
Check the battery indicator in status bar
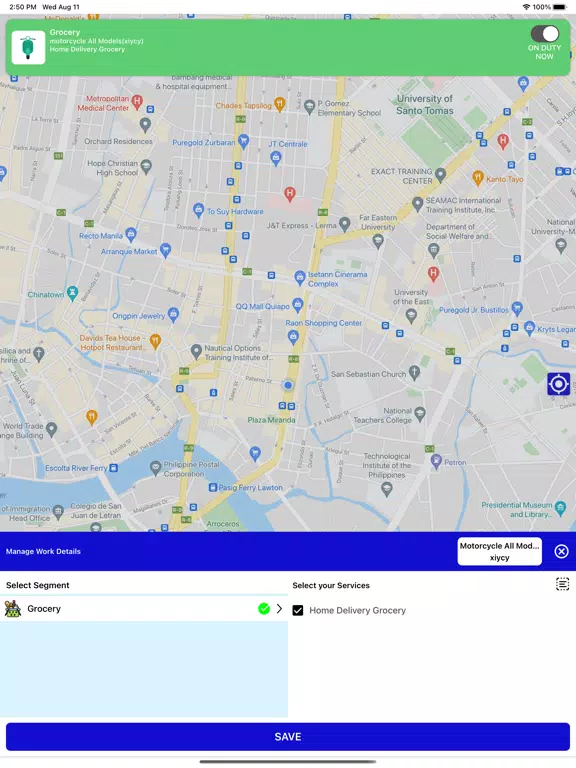pos(560,7)
